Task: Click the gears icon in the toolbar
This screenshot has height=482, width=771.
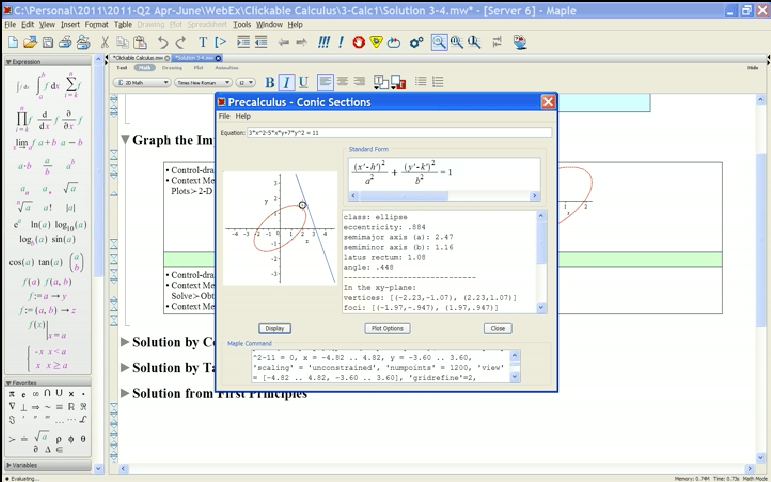Action: 416,43
